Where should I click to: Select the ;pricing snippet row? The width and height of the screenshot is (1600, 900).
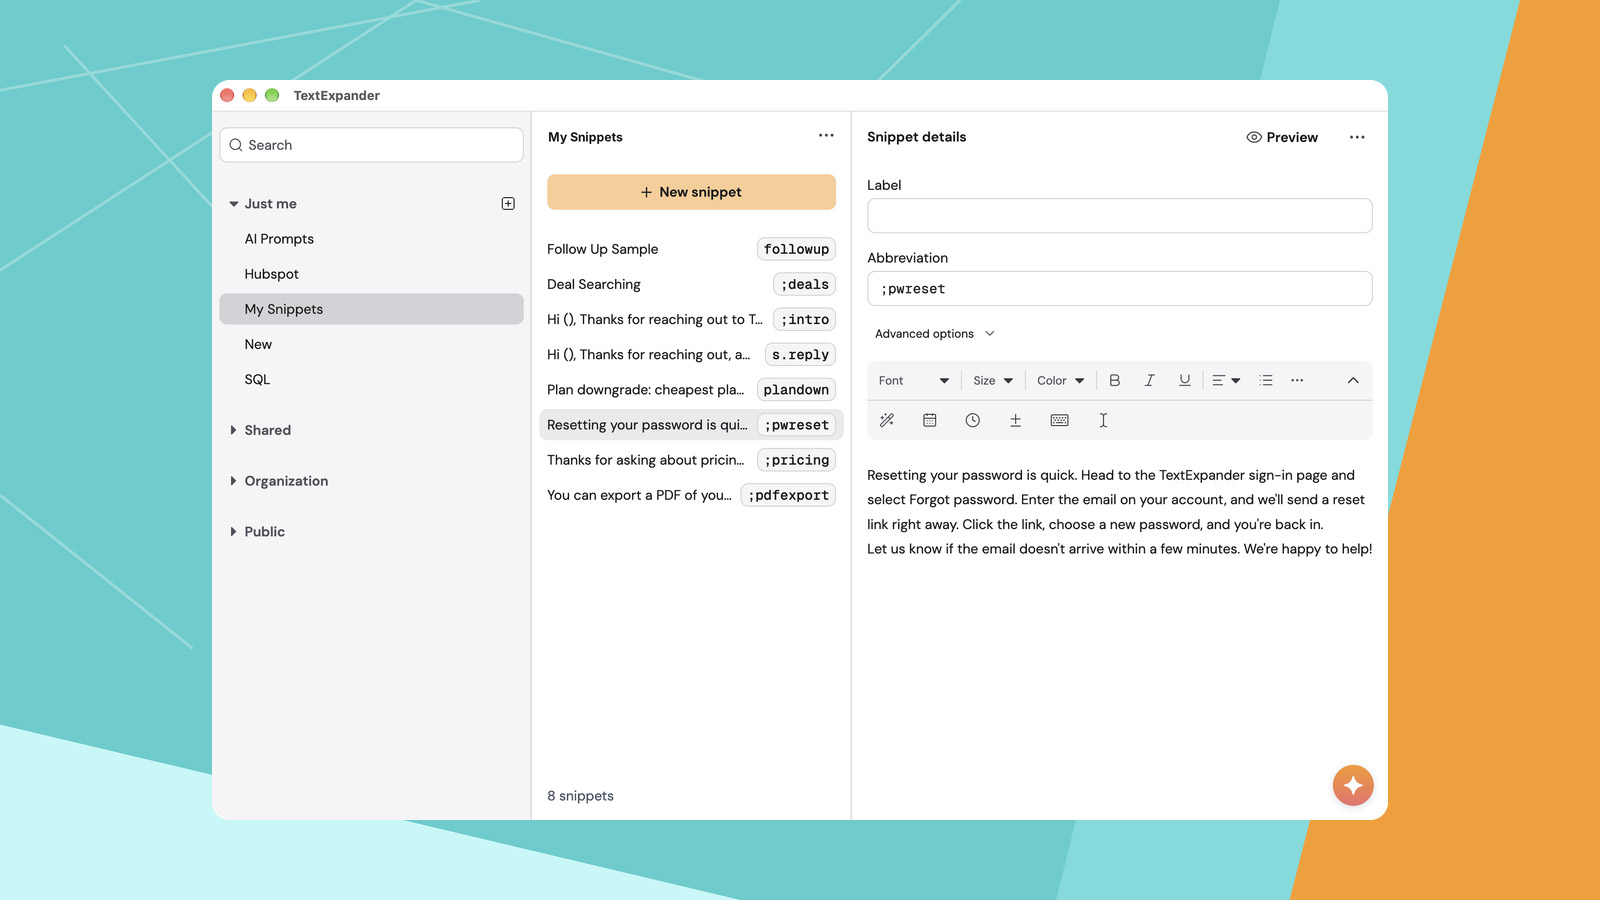tap(691, 460)
